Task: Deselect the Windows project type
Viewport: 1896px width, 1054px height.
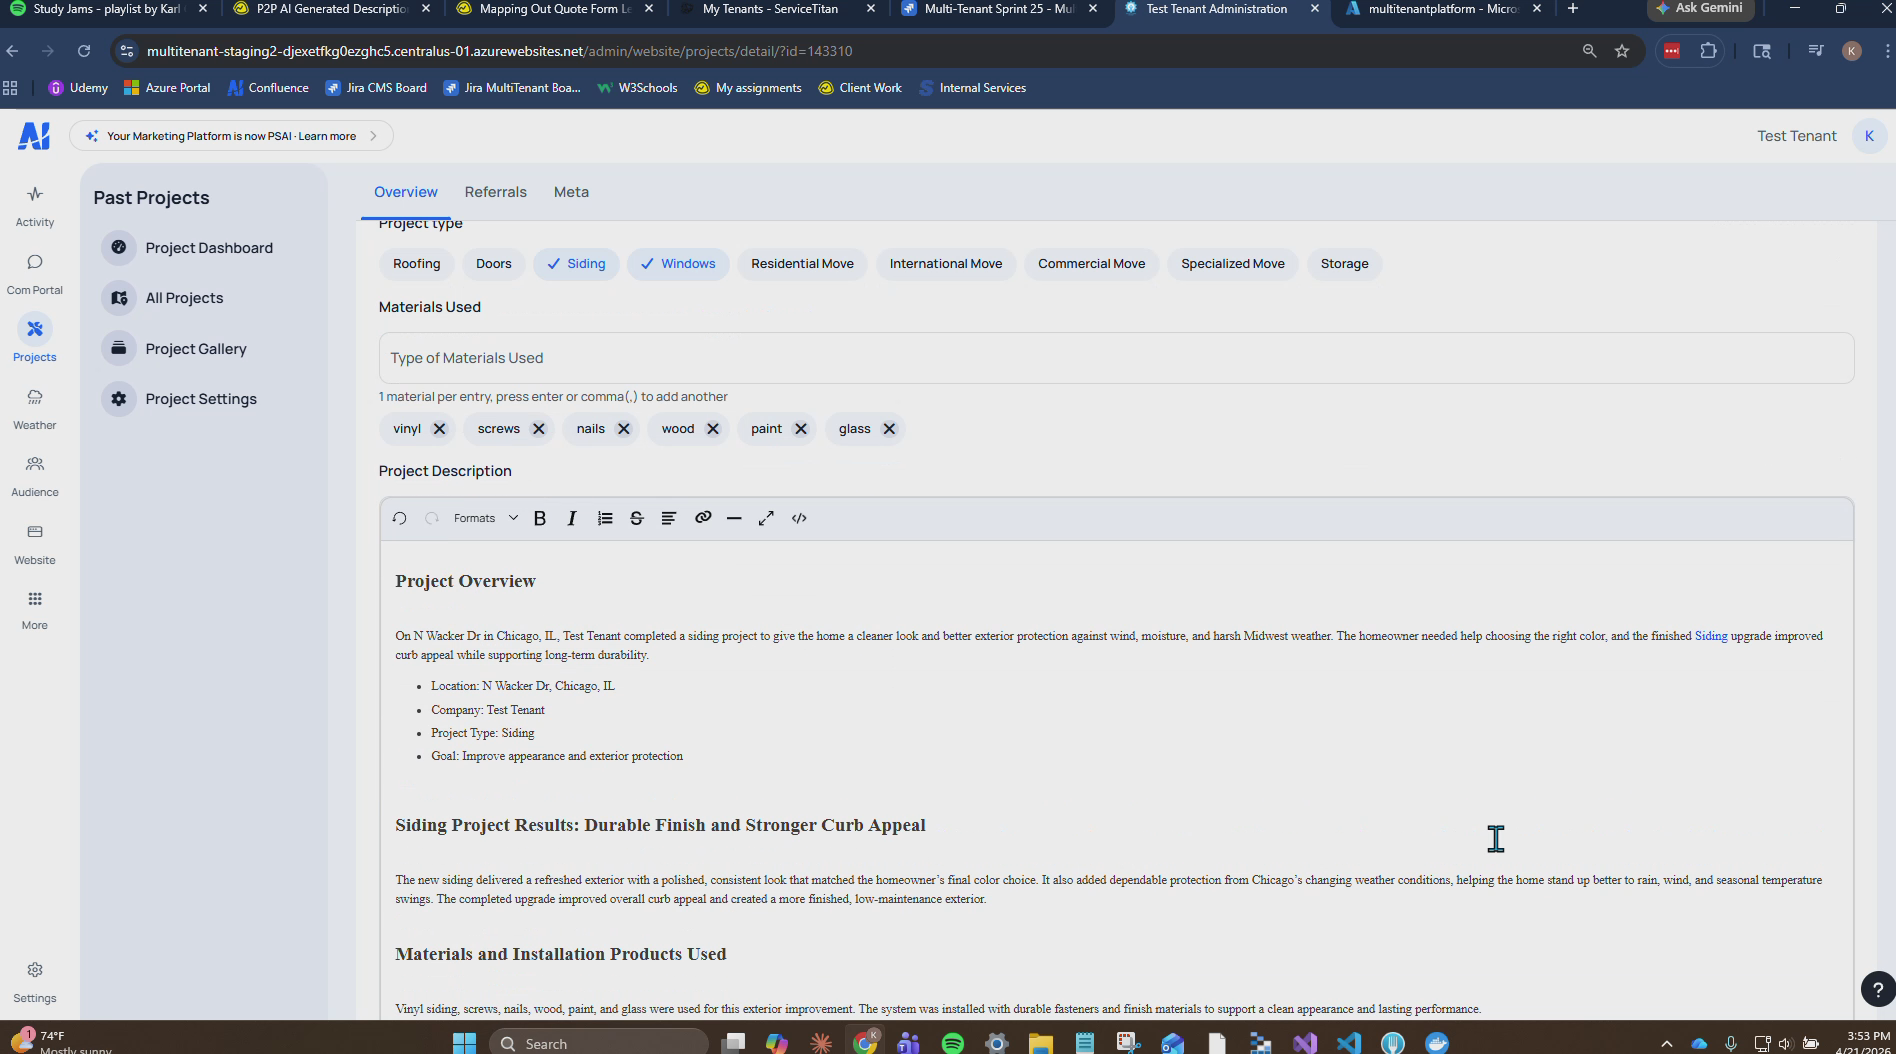Action: coord(678,264)
